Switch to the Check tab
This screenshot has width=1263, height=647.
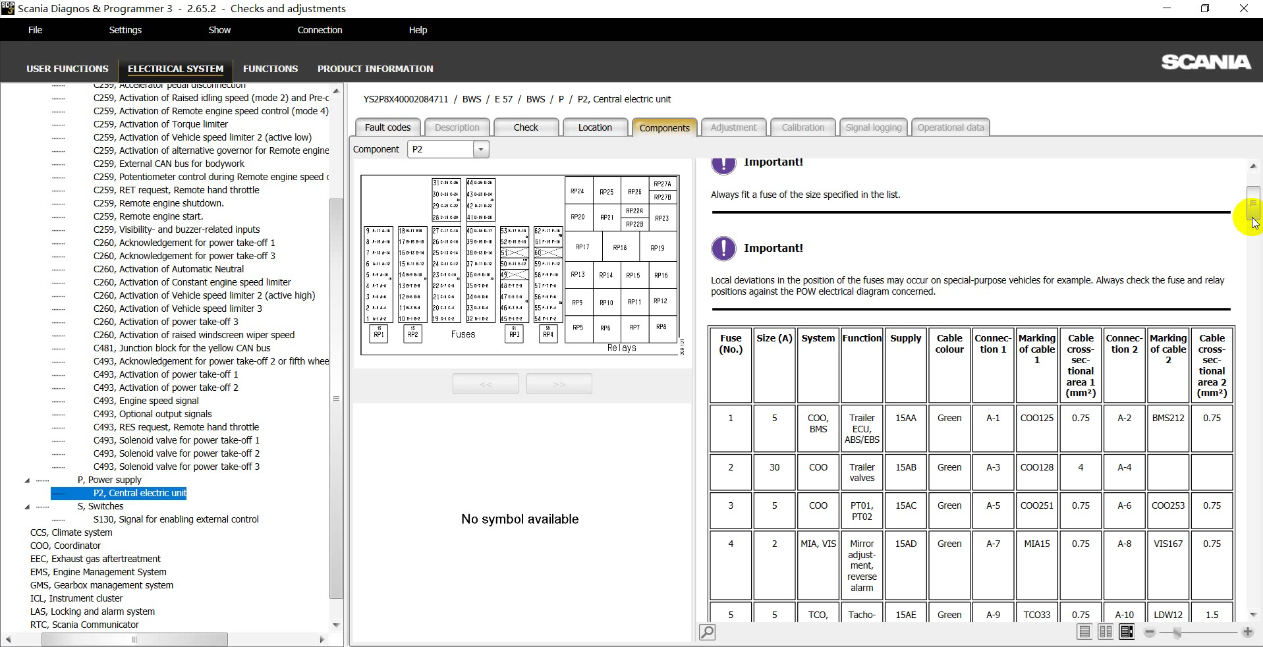pyautogui.click(x=526, y=127)
